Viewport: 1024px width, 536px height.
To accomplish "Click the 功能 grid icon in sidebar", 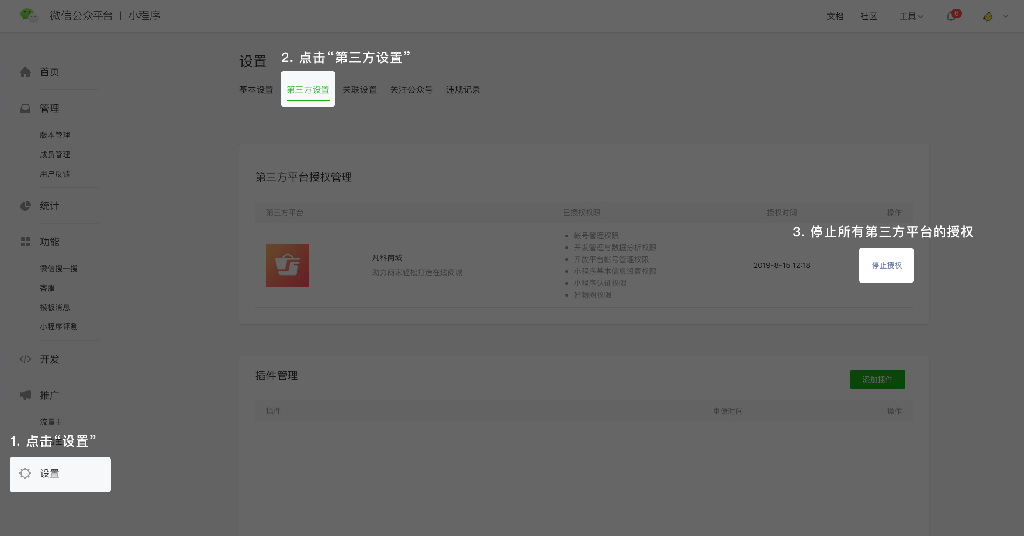I will tap(26, 242).
